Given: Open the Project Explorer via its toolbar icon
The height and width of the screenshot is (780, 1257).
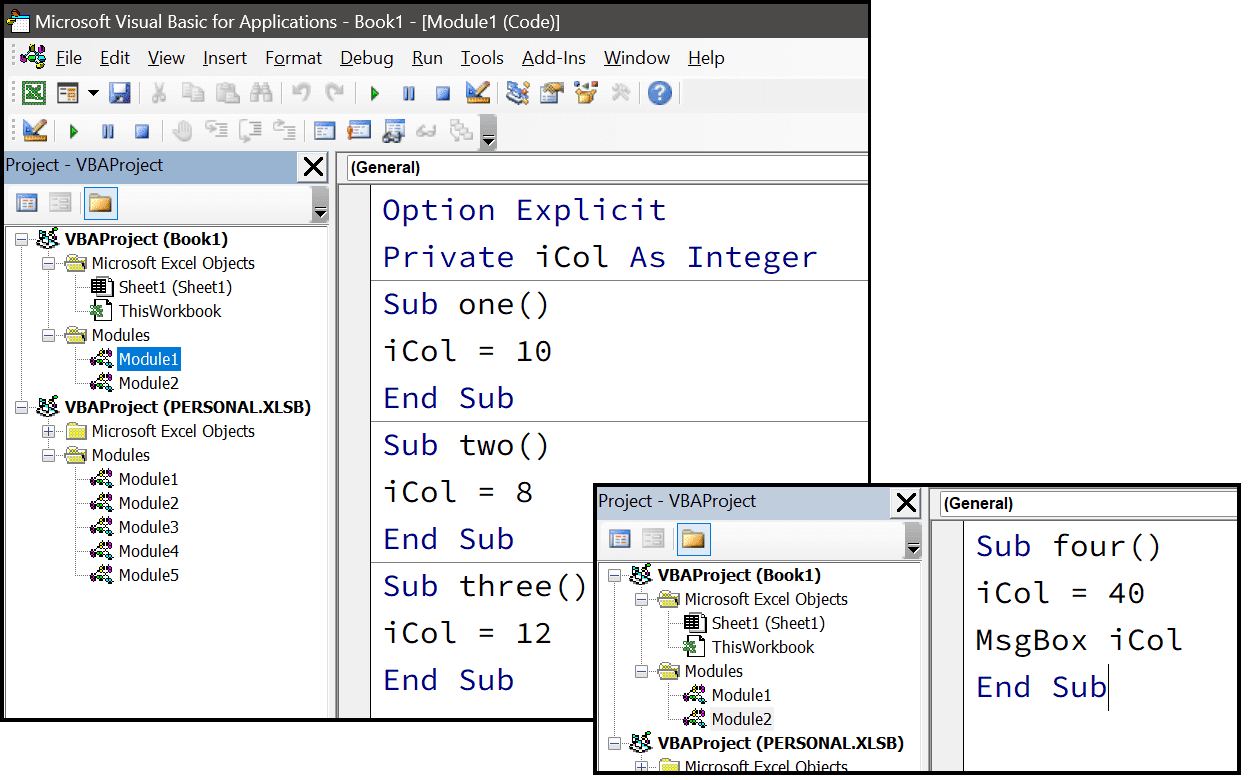Looking at the screenshot, I should pos(517,92).
